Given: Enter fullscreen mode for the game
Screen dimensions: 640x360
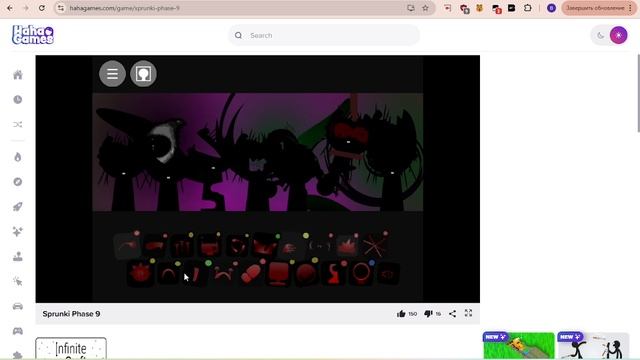Looking at the screenshot, I should [x=469, y=313].
